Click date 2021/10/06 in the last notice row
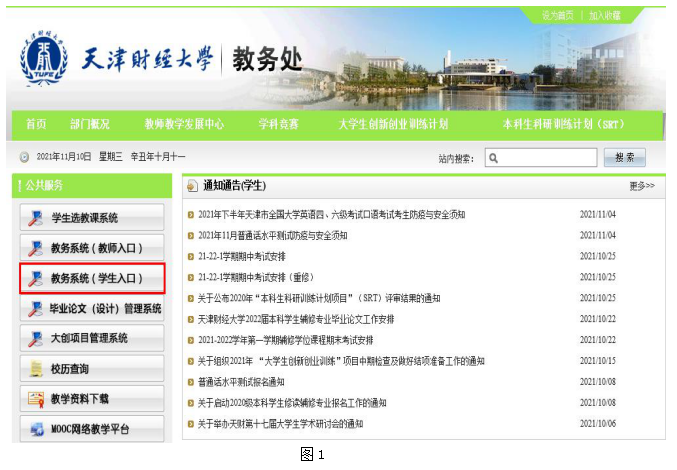677x470 pixels. point(598,424)
